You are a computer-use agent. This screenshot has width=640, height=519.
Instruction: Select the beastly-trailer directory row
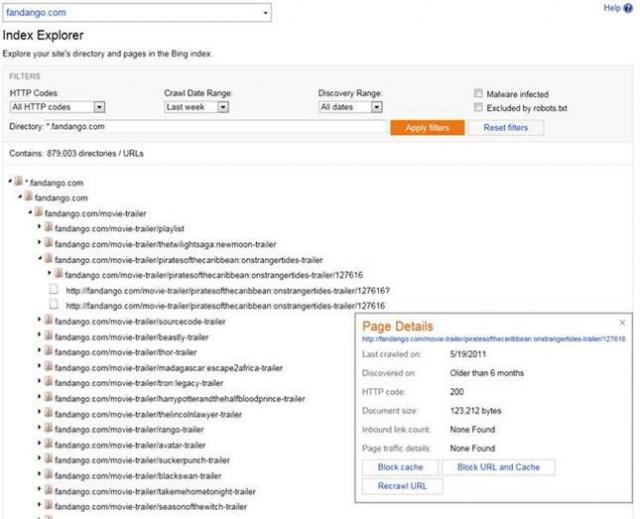pos(131,337)
